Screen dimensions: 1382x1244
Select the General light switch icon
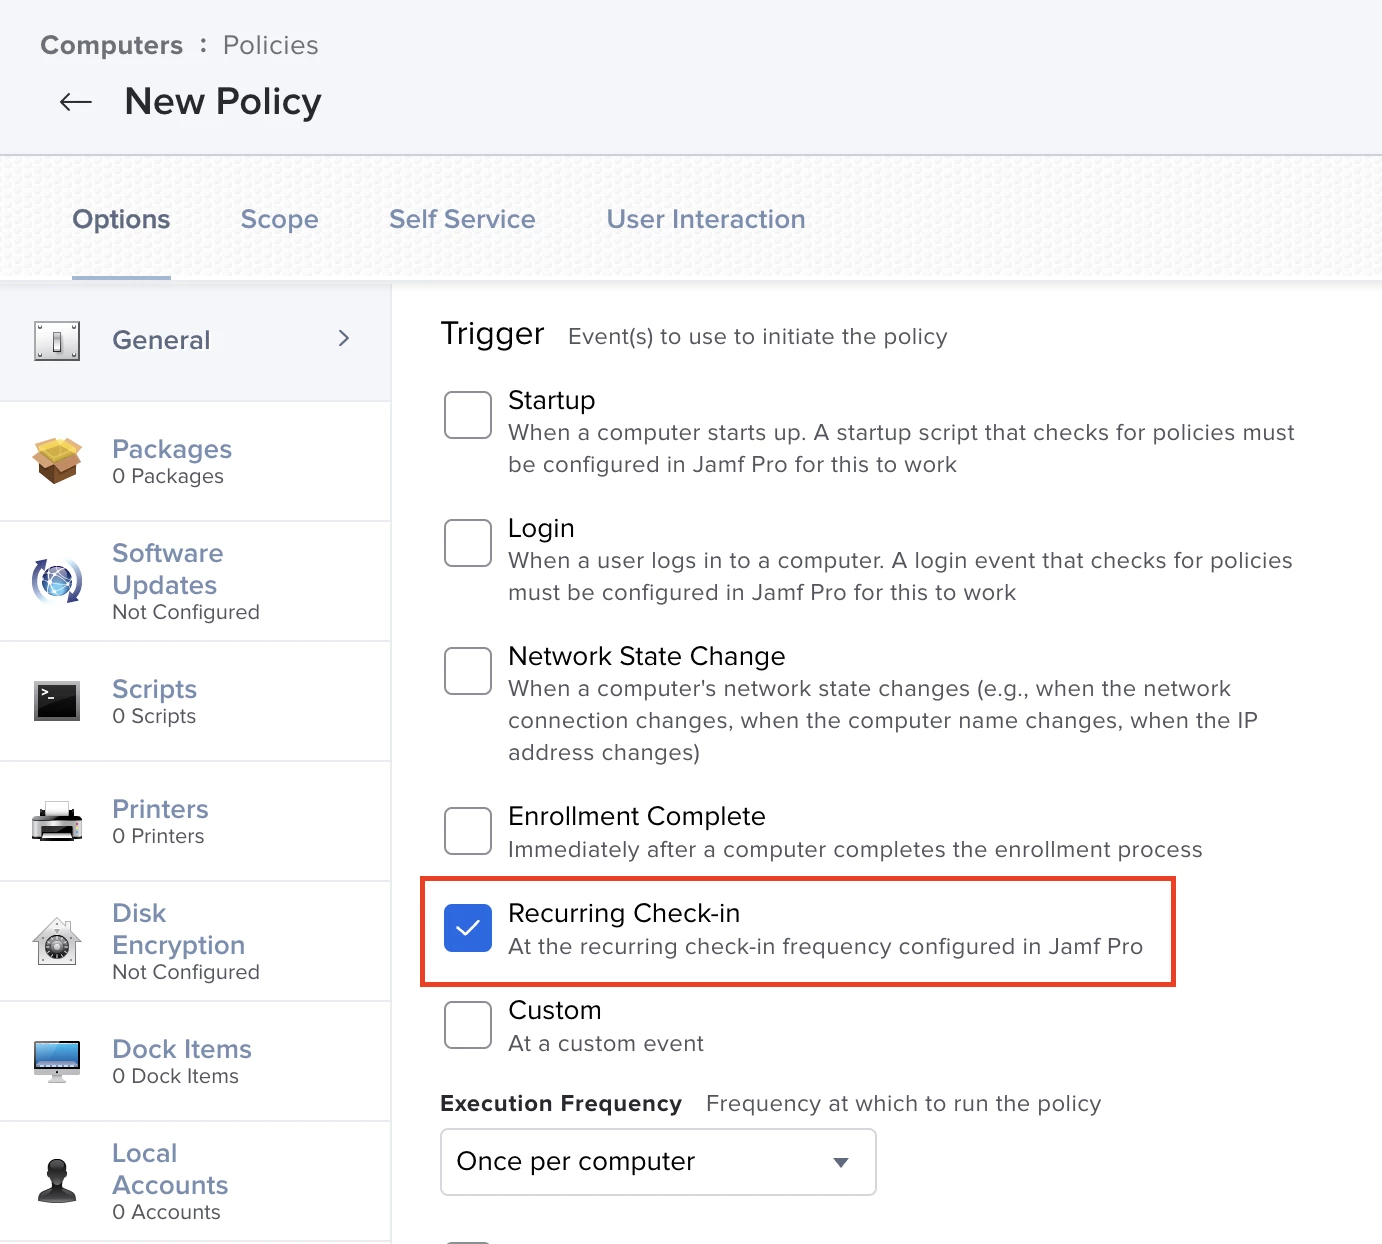click(57, 341)
